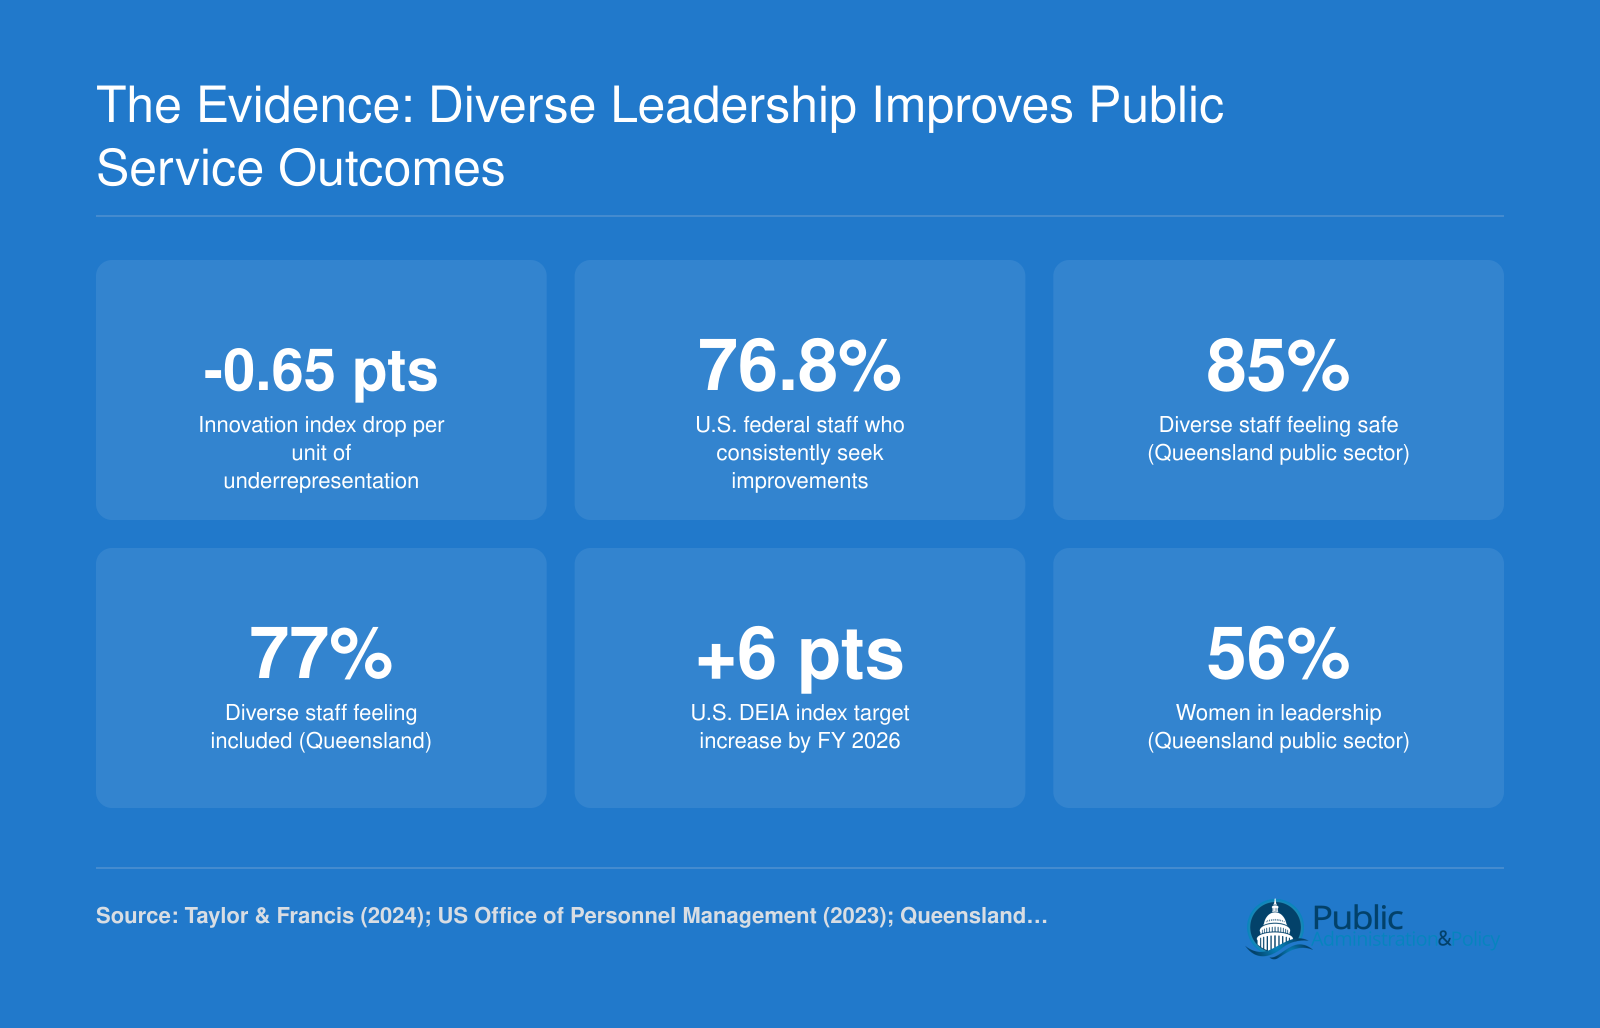This screenshot has height=1028, width=1600.
Task: Click the -0.65 pts statistic
Action: (321, 370)
